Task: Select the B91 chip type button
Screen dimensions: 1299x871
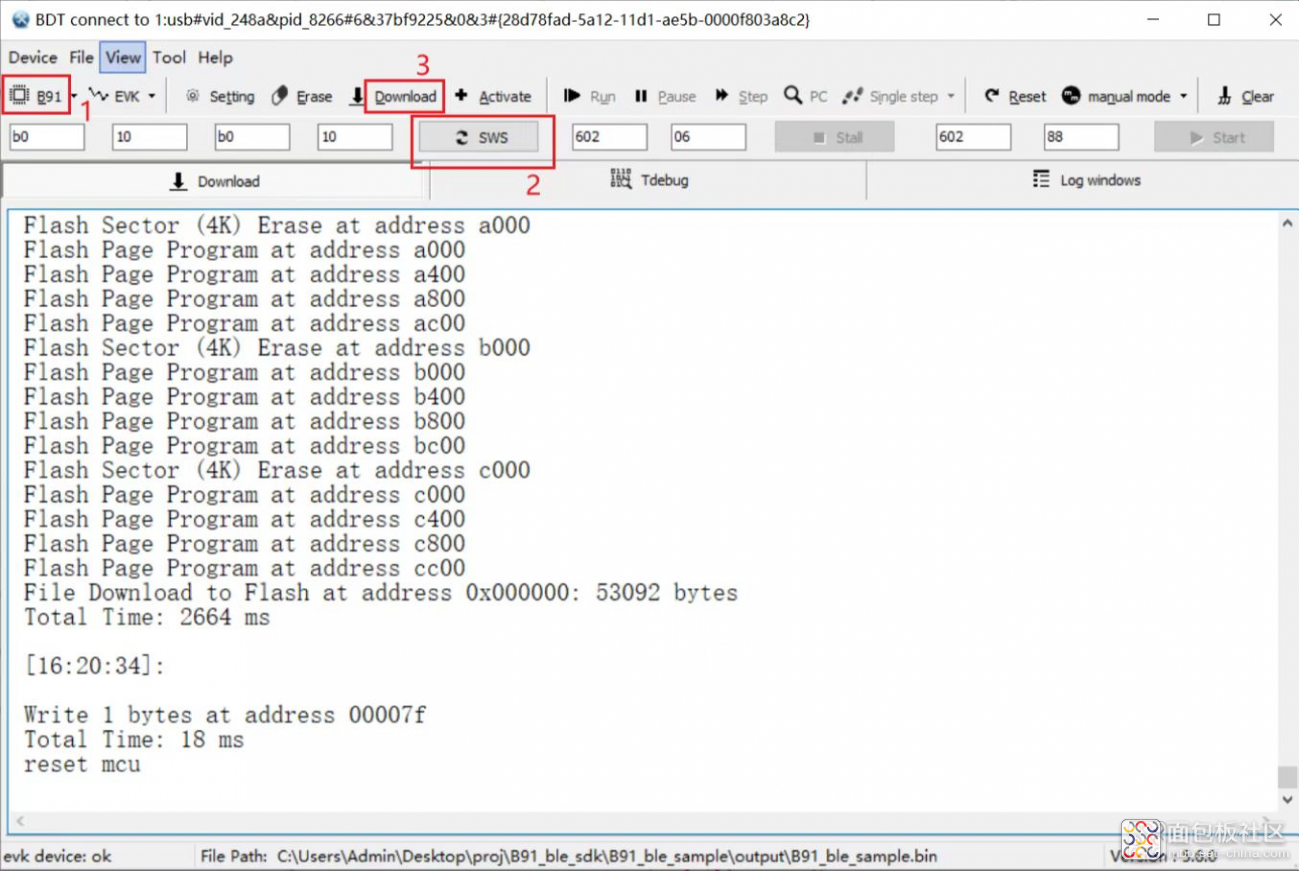Action: coord(37,96)
